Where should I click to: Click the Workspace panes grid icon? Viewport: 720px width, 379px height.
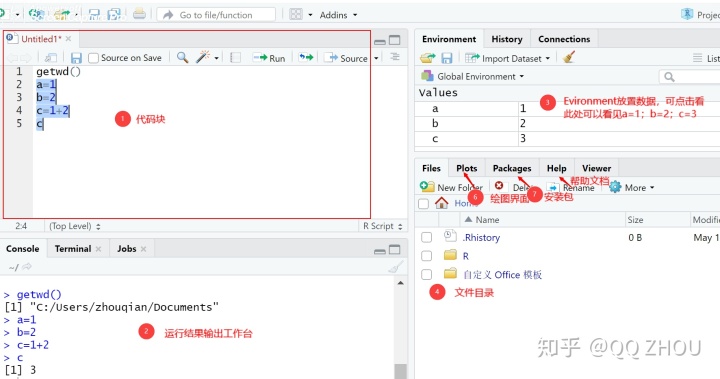[x=296, y=15]
